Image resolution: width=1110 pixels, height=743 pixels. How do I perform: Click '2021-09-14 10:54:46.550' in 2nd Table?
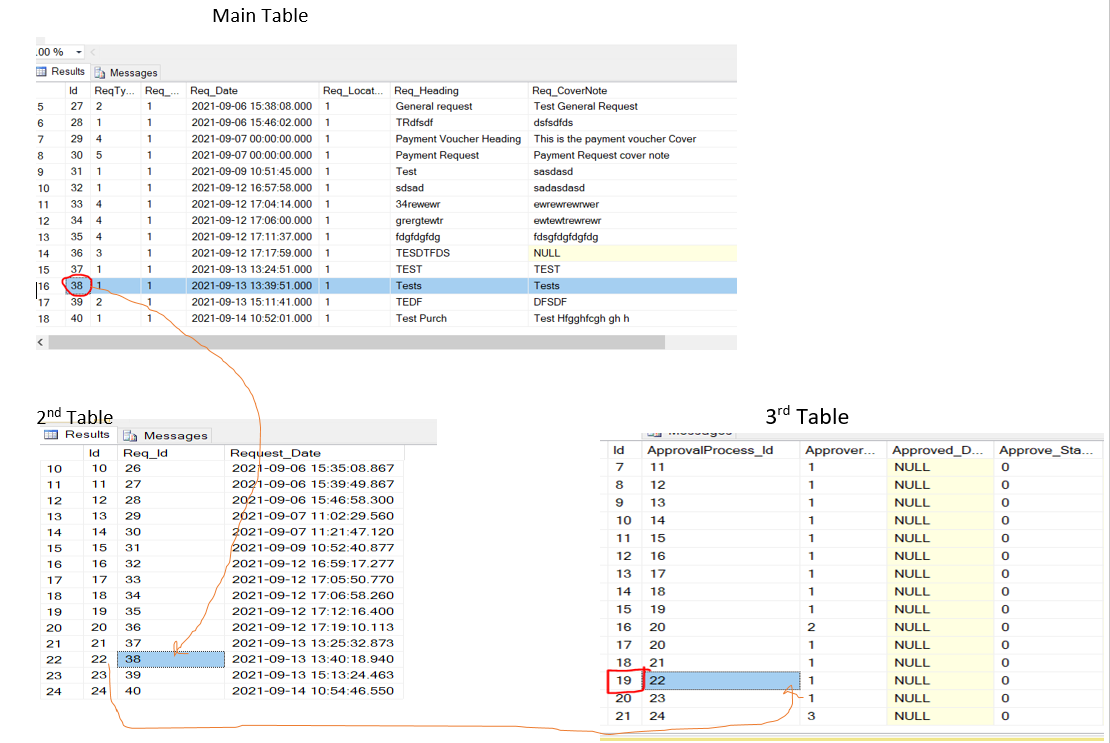pos(314,691)
